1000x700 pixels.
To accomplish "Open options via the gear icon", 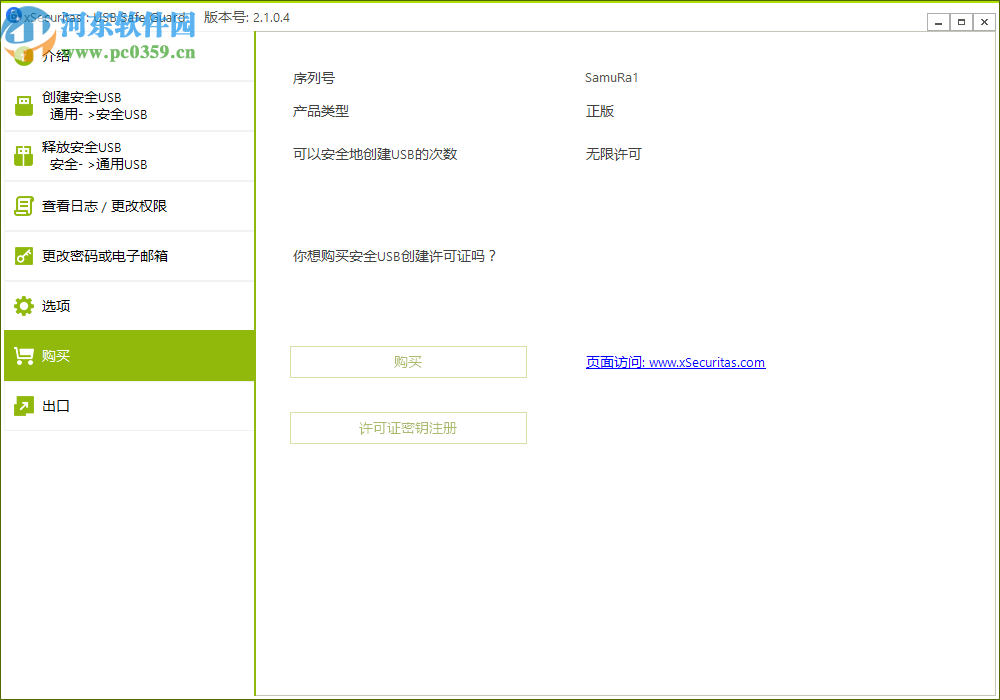I will (23, 305).
